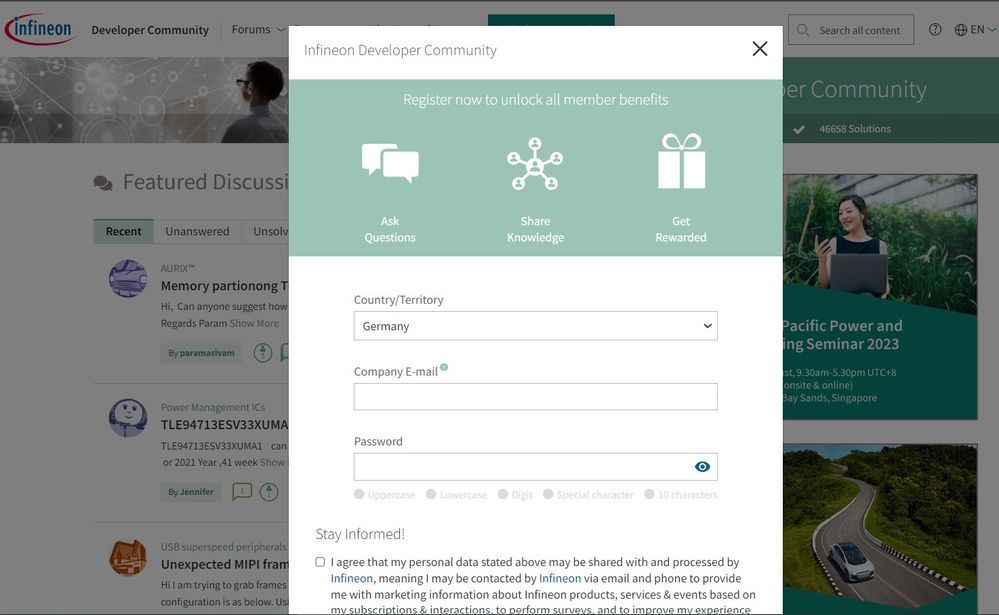Click the AURIX car avatar thumbnail

coord(128,279)
